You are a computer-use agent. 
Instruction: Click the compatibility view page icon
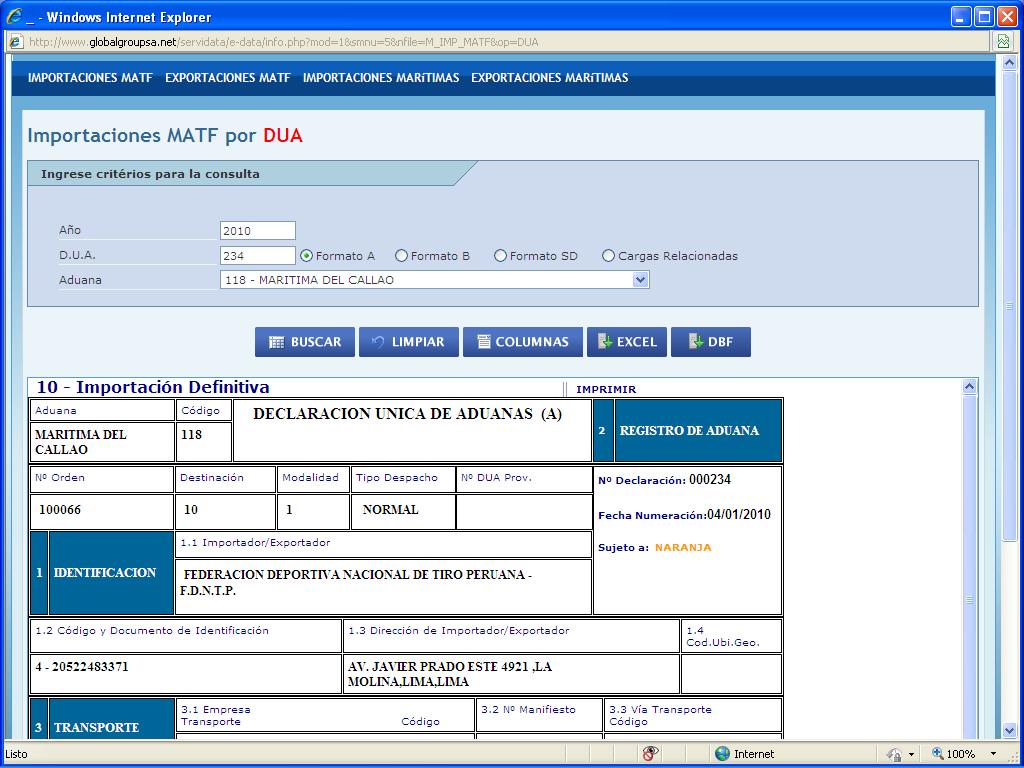[1003, 42]
